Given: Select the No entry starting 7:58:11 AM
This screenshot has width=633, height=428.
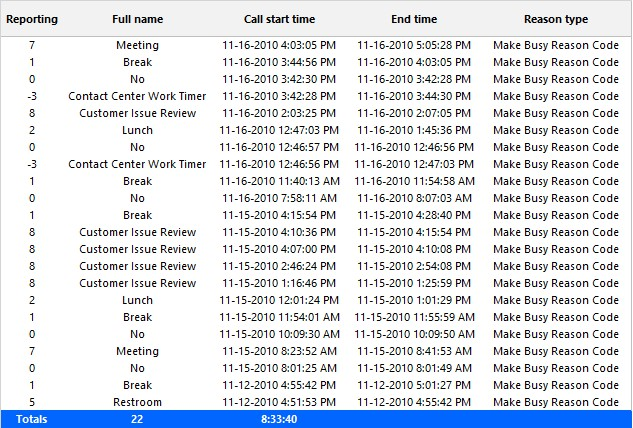Looking at the screenshot, I should (138, 198).
